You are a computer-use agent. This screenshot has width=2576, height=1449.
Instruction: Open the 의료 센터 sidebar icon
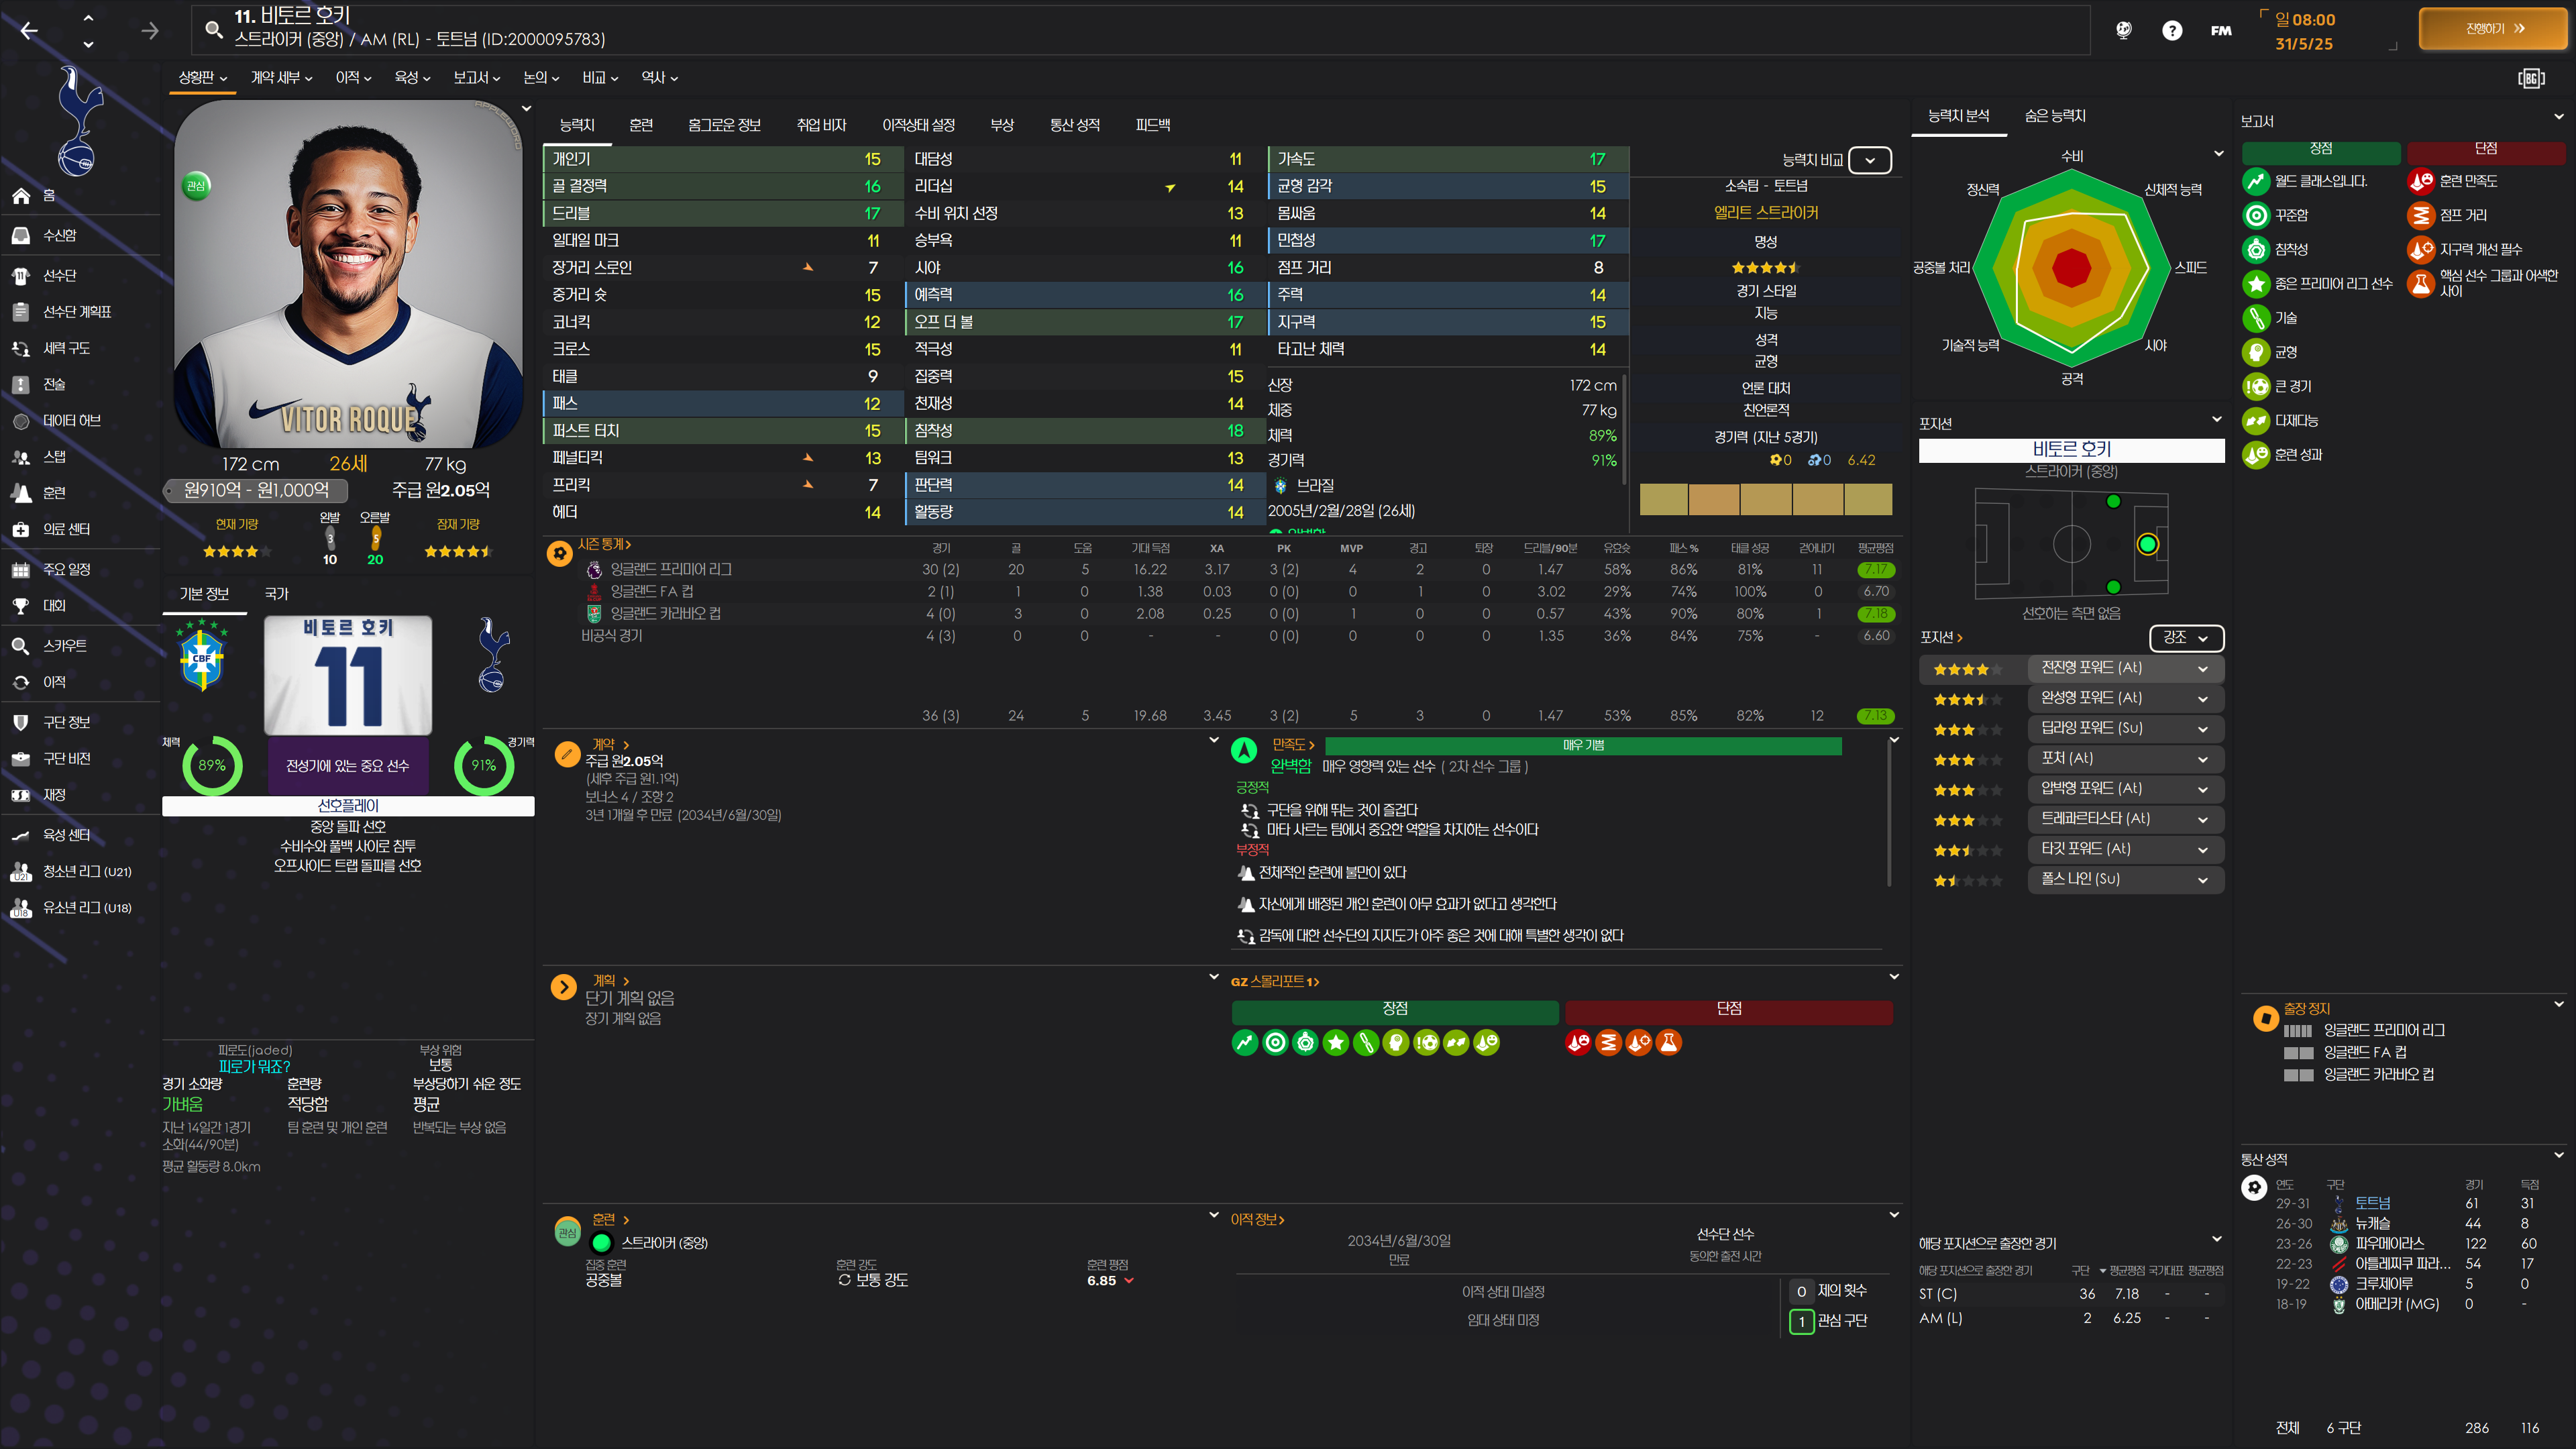(x=21, y=529)
